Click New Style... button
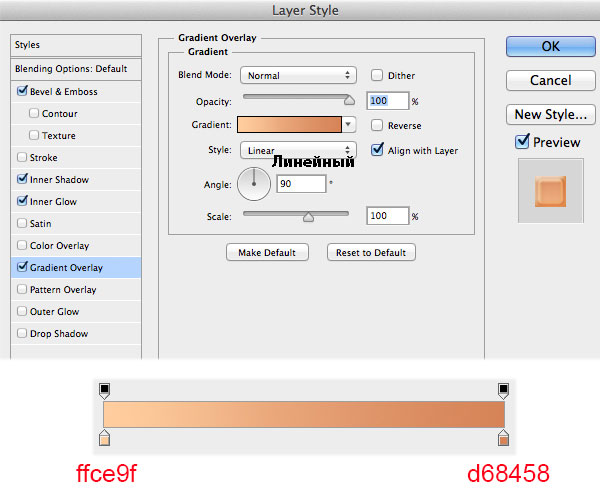 pos(551,114)
